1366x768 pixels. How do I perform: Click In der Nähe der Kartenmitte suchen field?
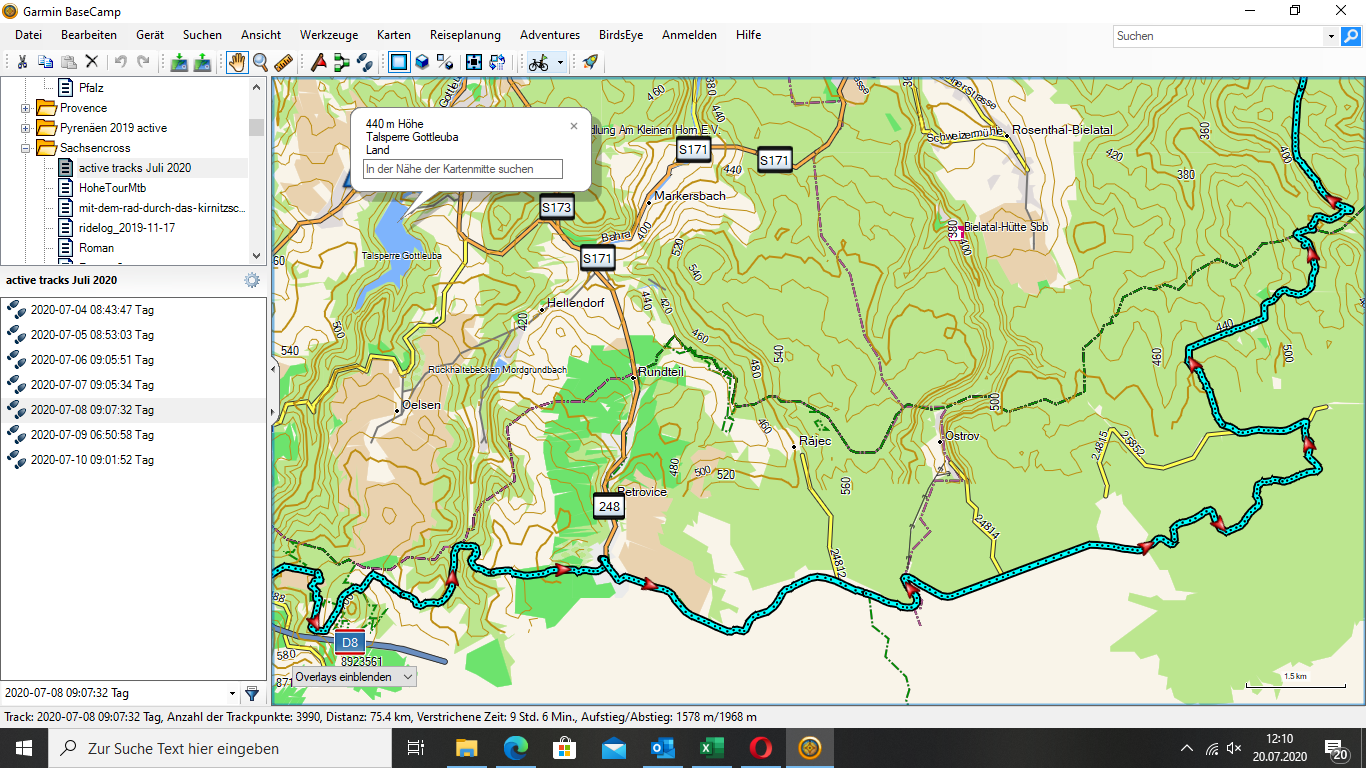click(x=463, y=169)
